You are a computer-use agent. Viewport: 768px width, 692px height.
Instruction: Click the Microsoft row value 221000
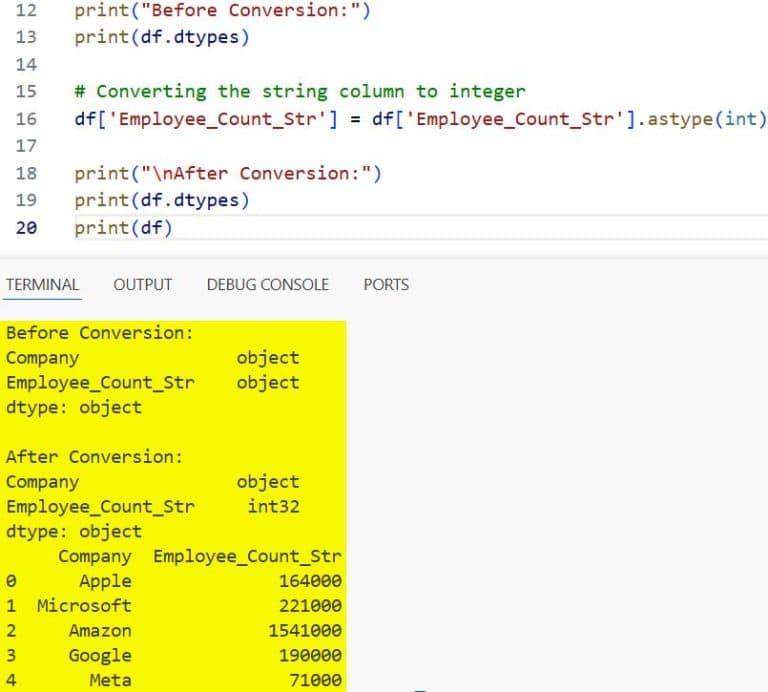coord(310,606)
